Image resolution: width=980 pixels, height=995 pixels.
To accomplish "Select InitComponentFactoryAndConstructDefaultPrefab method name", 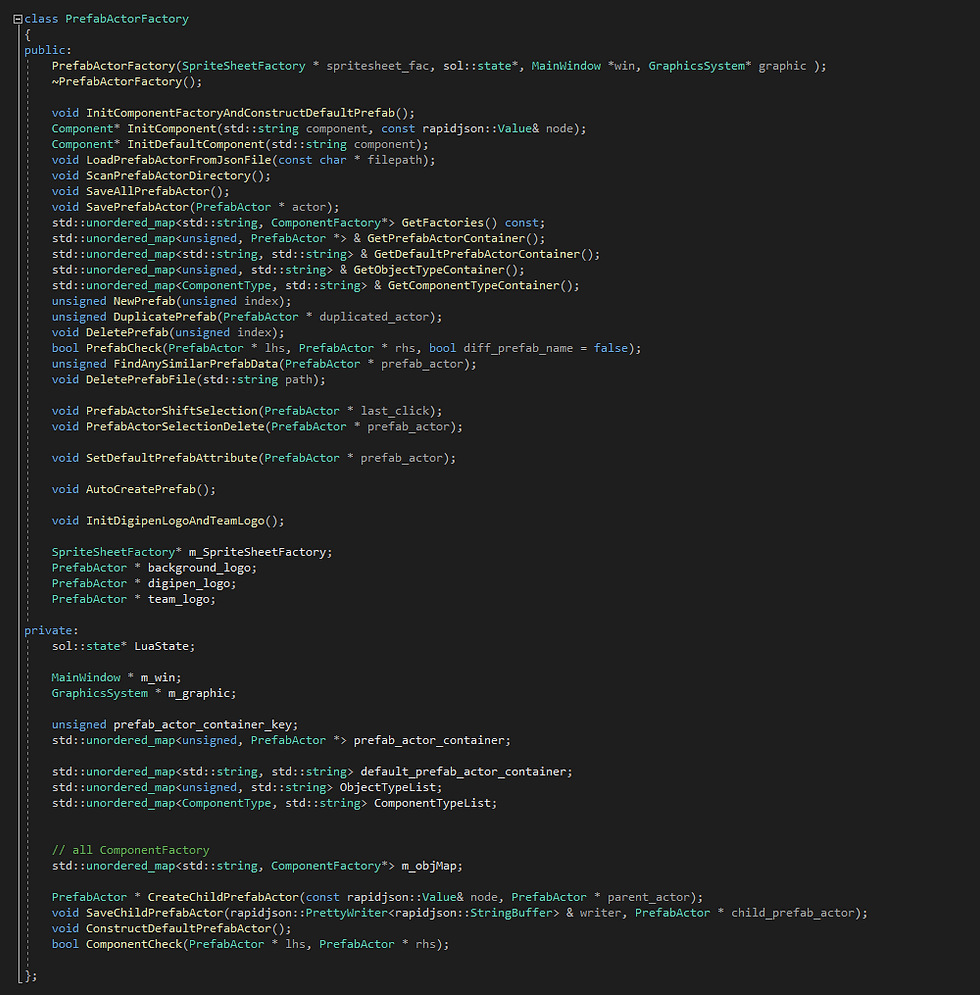I will click(241, 113).
